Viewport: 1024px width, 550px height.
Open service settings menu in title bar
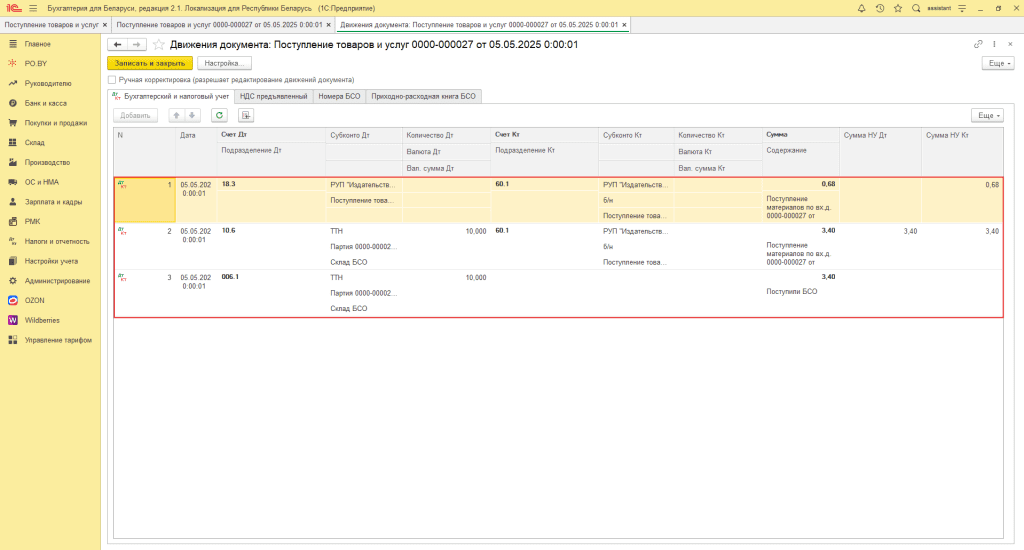pos(962,8)
